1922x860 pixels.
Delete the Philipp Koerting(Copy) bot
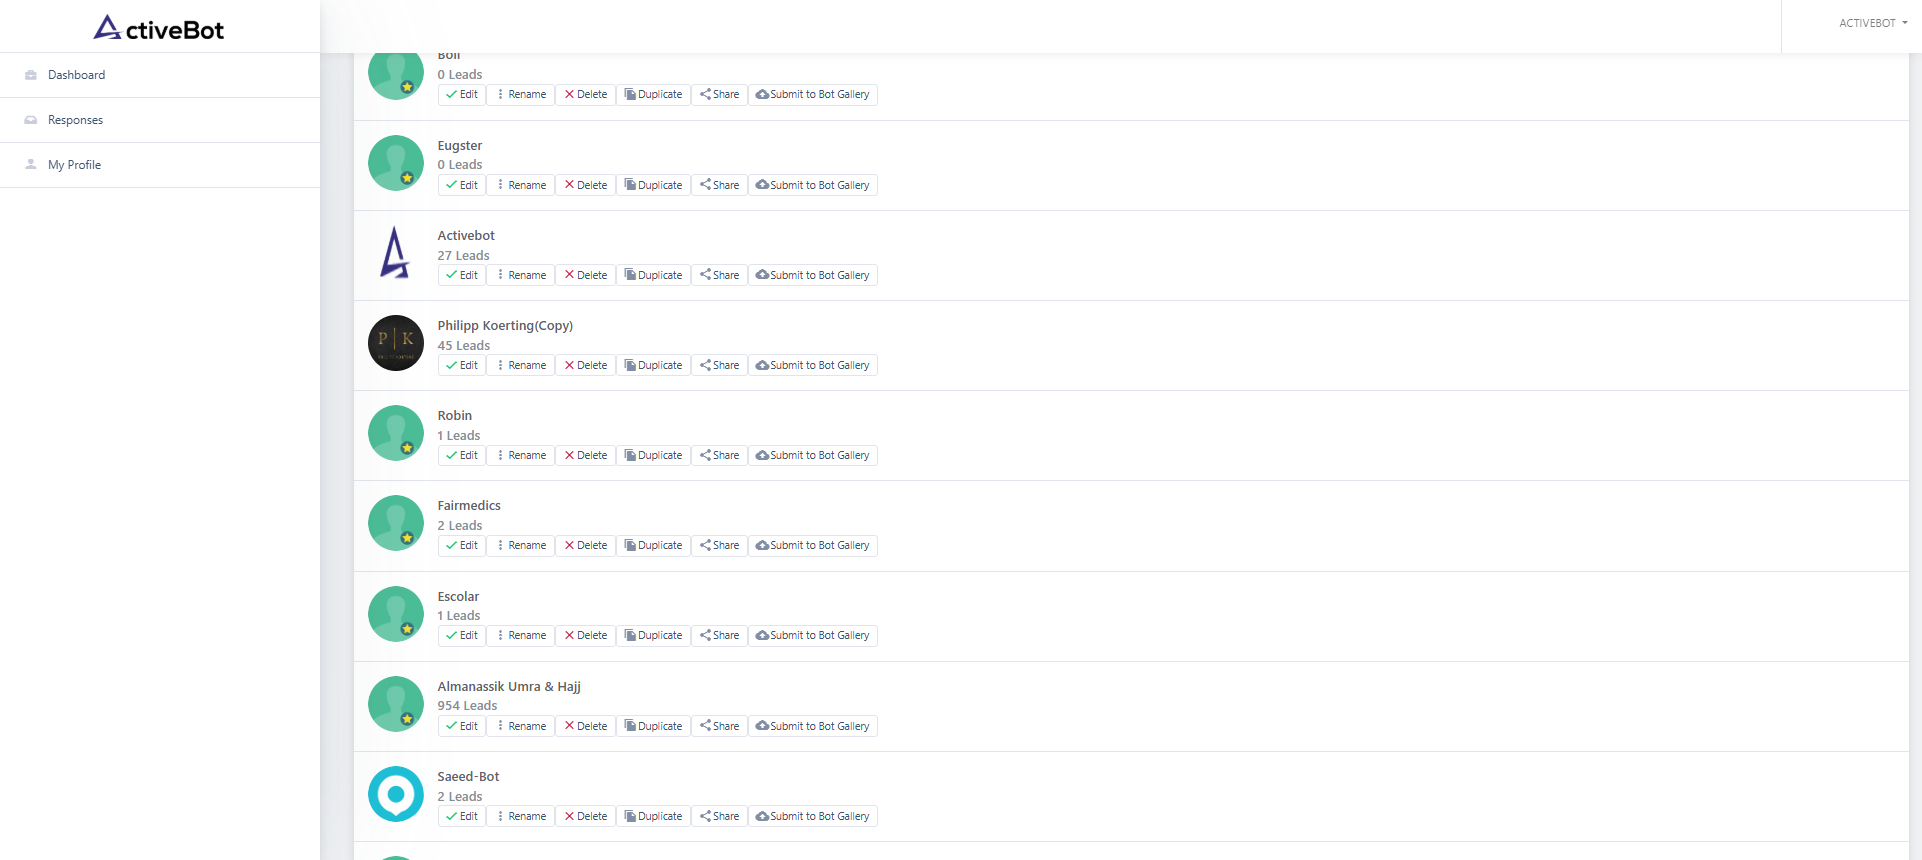pyautogui.click(x=586, y=365)
